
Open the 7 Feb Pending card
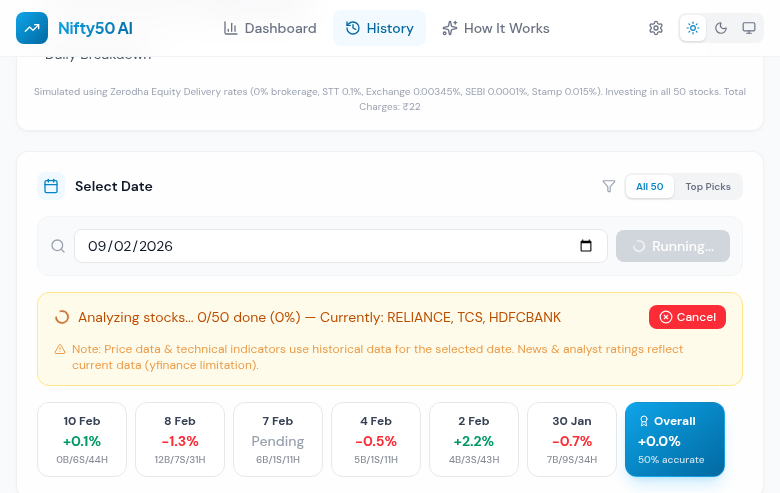click(278, 440)
